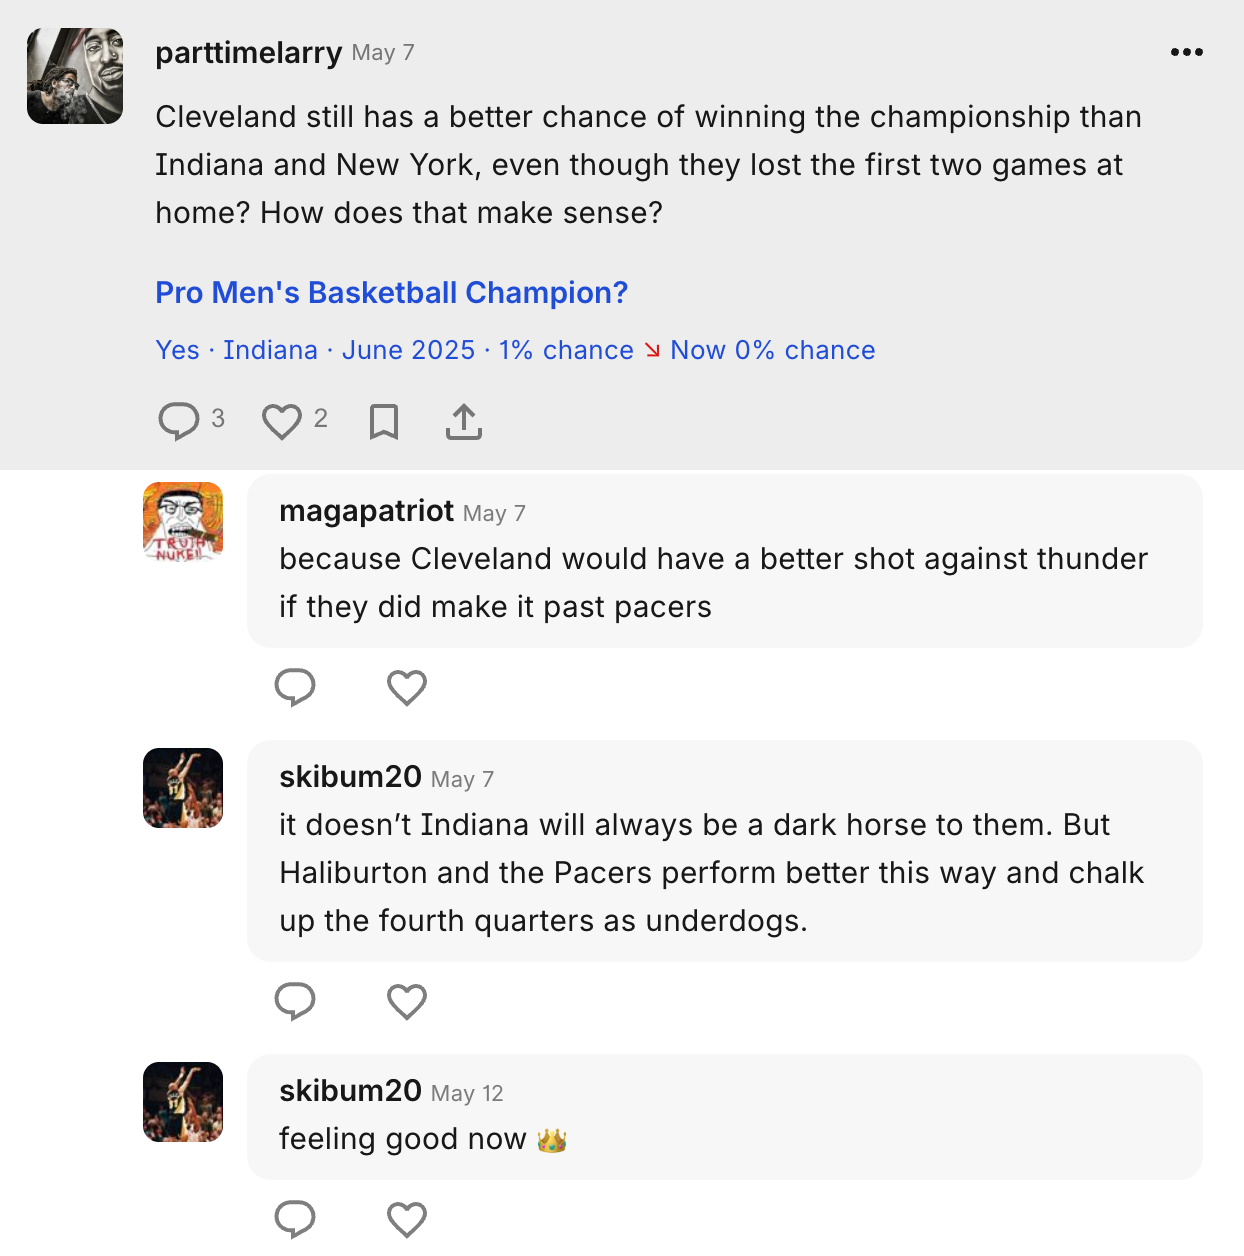
Task: Bookmark parttimelarry's post
Action: [x=384, y=422]
